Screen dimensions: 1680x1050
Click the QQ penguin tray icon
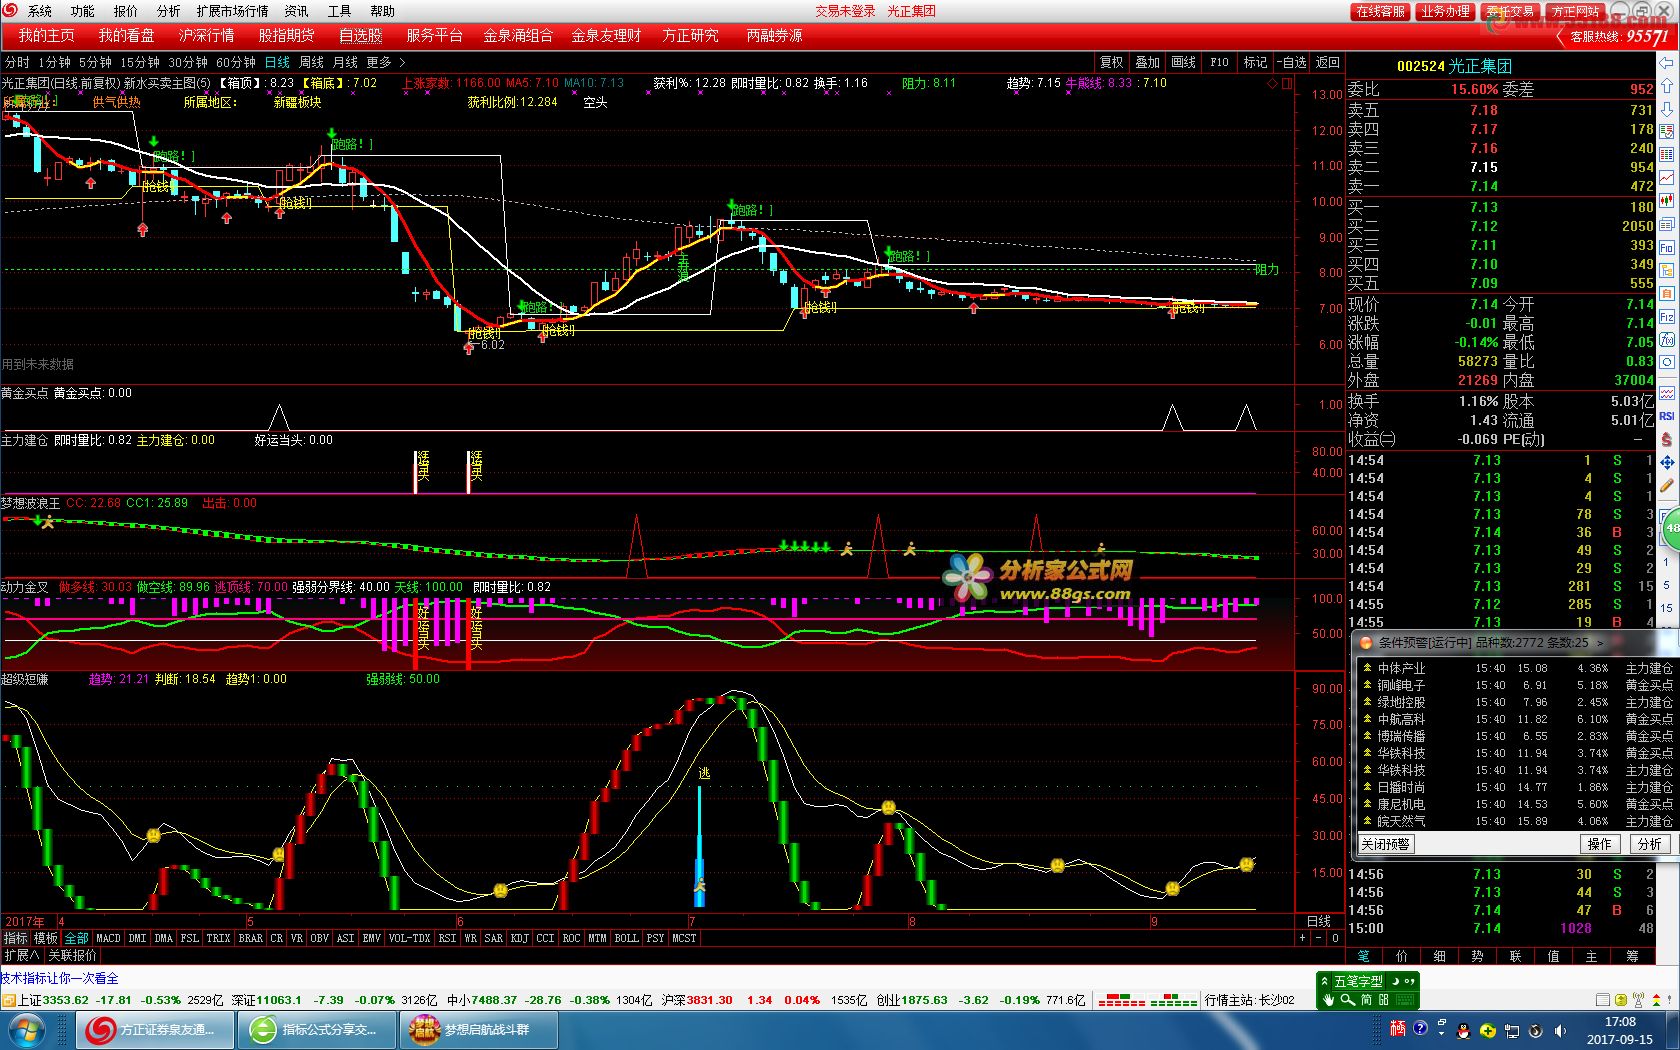click(1463, 1031)
